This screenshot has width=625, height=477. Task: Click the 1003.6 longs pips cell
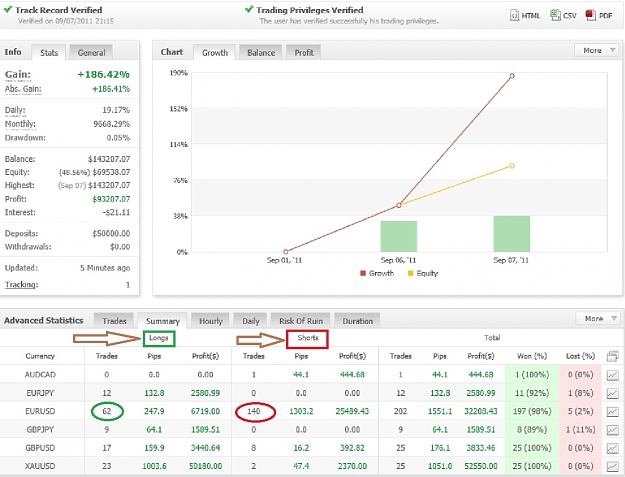154,466
